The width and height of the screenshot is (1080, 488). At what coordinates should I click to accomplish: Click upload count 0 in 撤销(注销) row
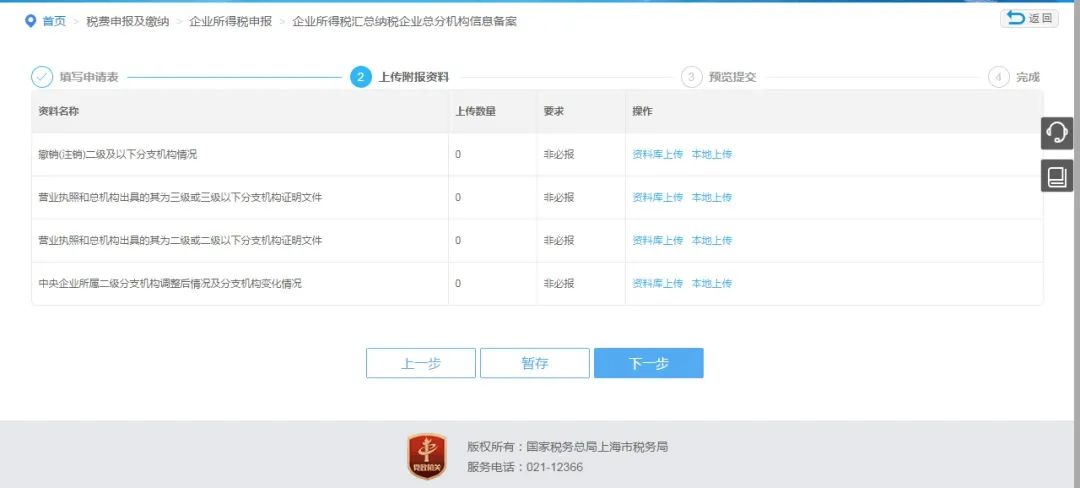[458, 154]
